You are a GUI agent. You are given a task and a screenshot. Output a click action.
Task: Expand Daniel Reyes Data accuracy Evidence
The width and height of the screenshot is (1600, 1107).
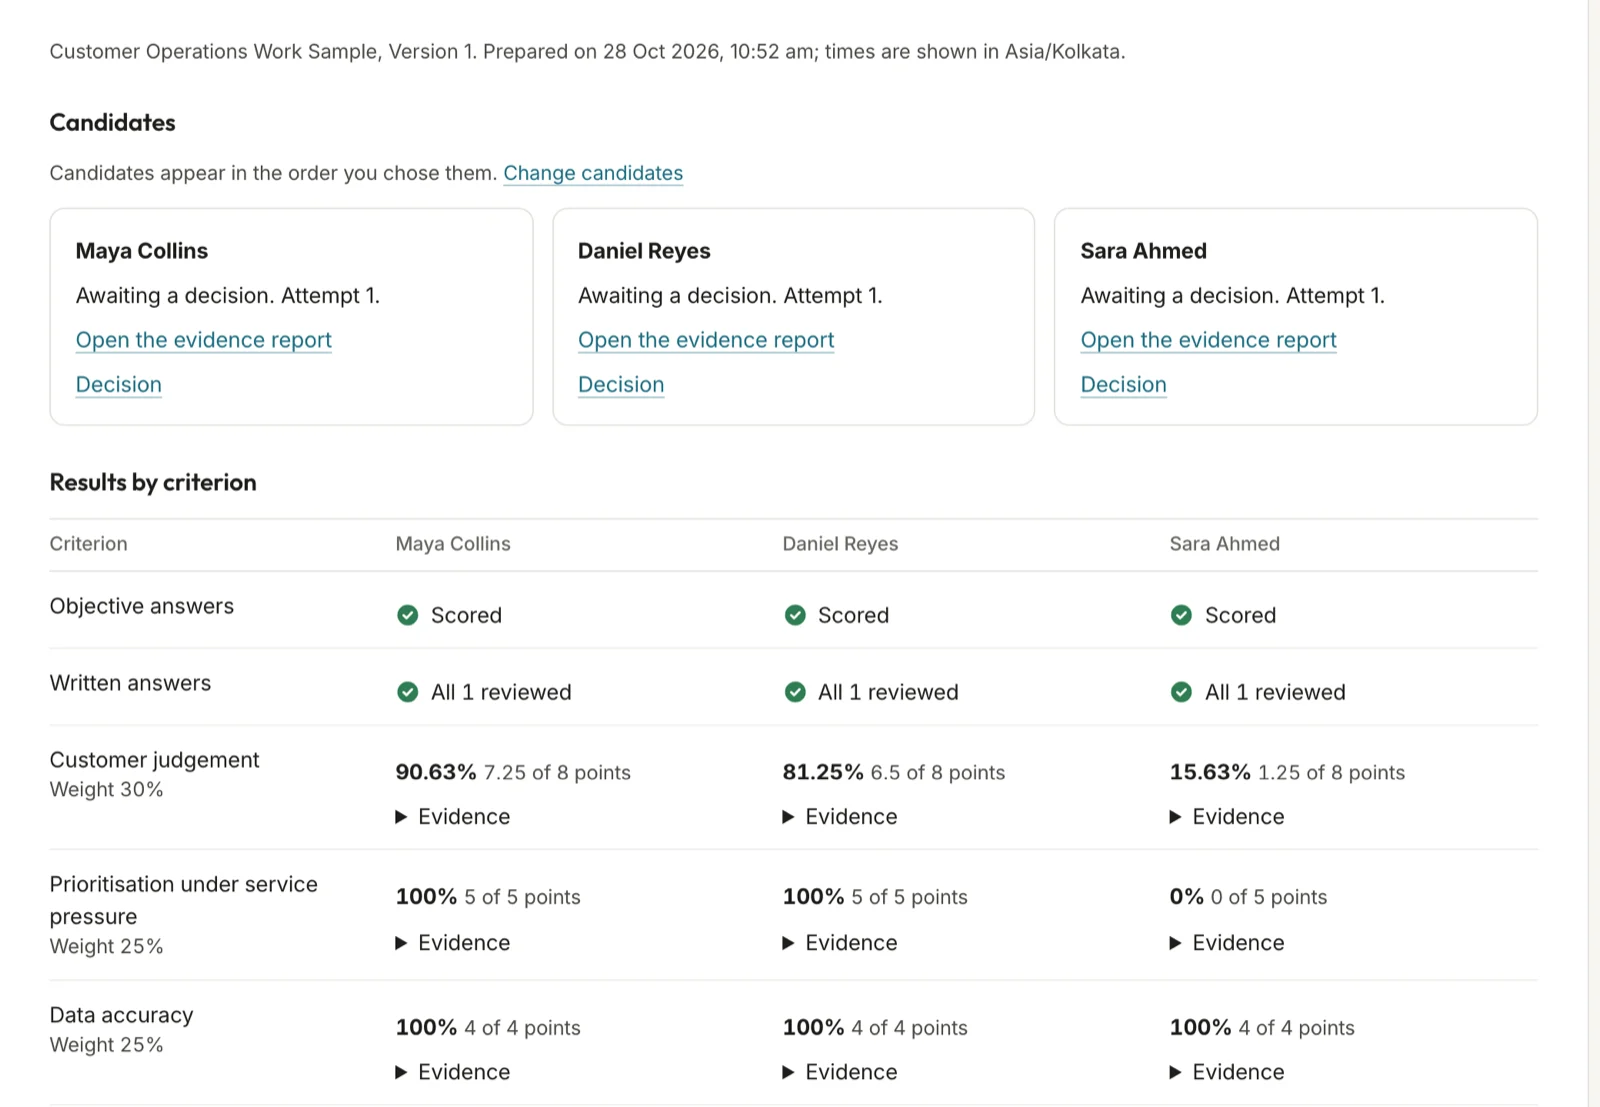840,1072
